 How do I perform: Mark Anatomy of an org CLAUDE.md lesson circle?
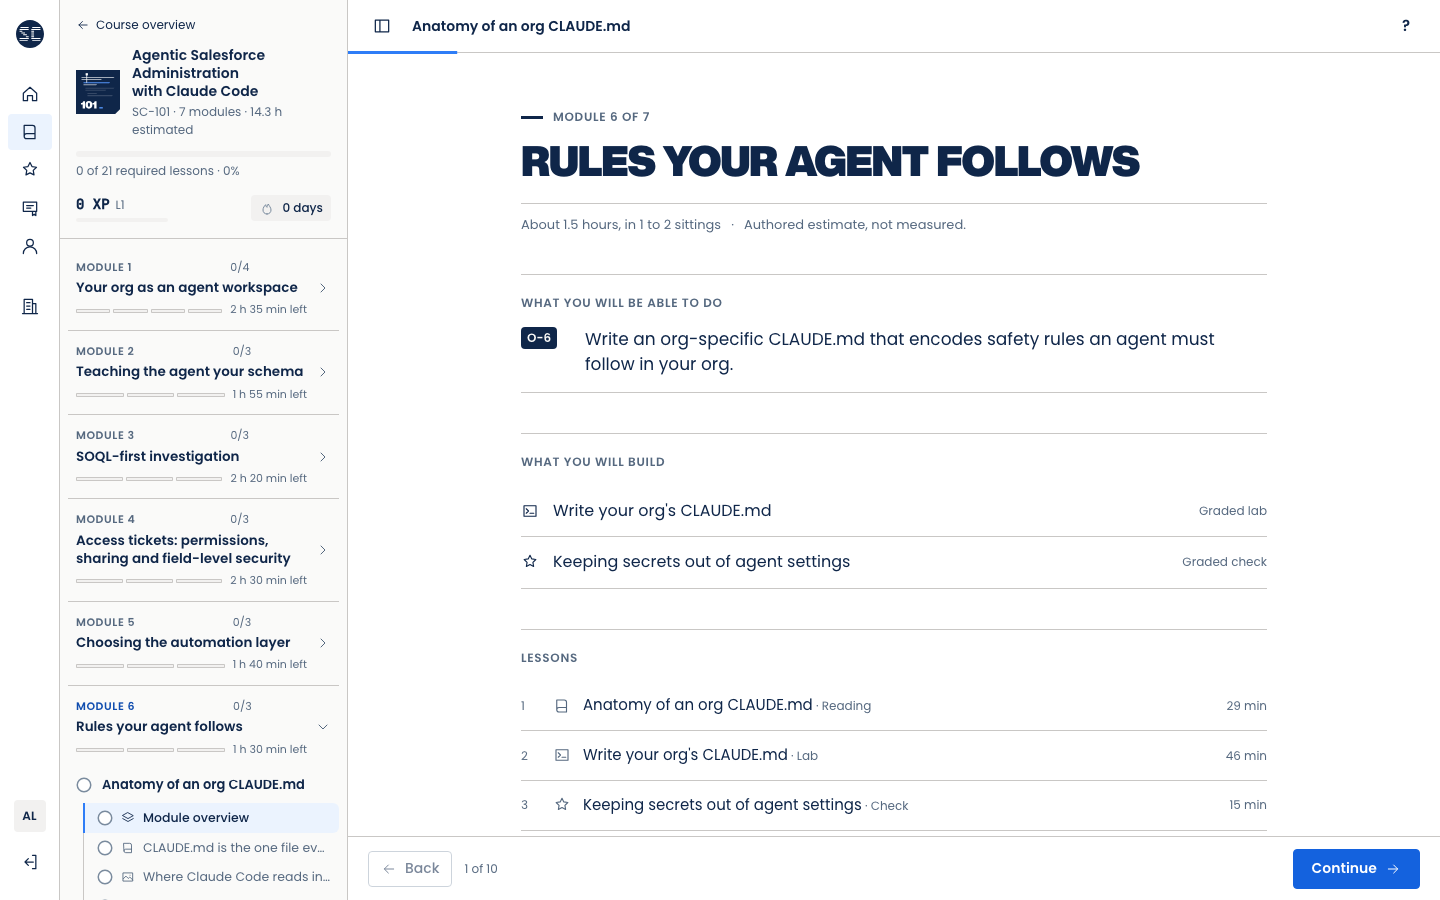84,785
